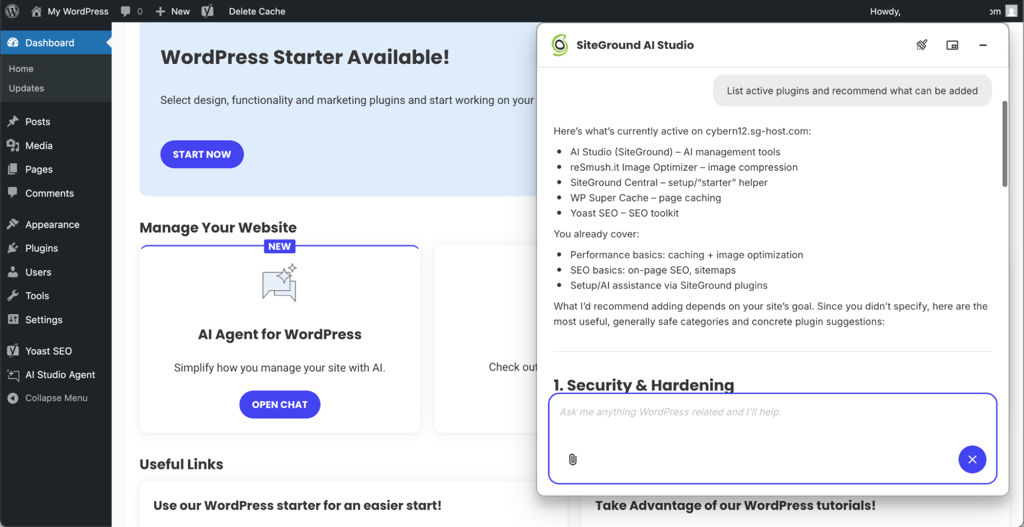The width and height of the screenshot is (1024, 527).
Task: Click the round blue X button in chat input
Action: click(972, 459)
